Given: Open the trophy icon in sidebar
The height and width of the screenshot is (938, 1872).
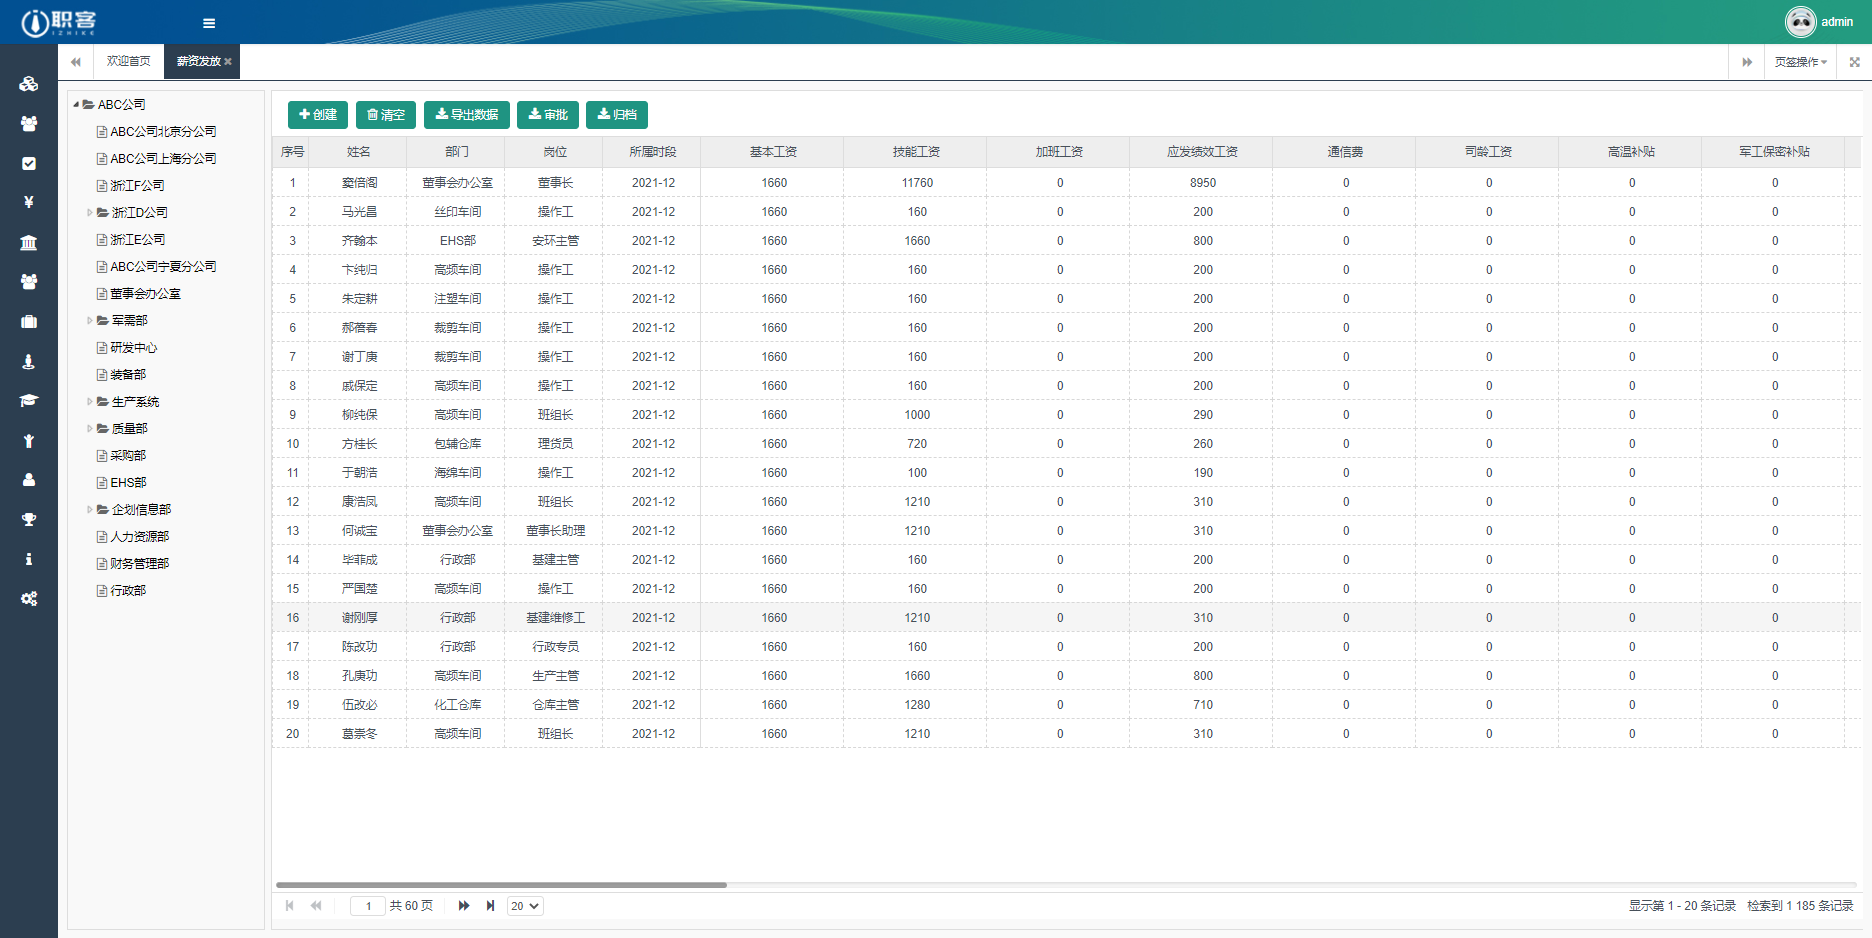Looking at the screenshot, I should click(x=29, y=519).
